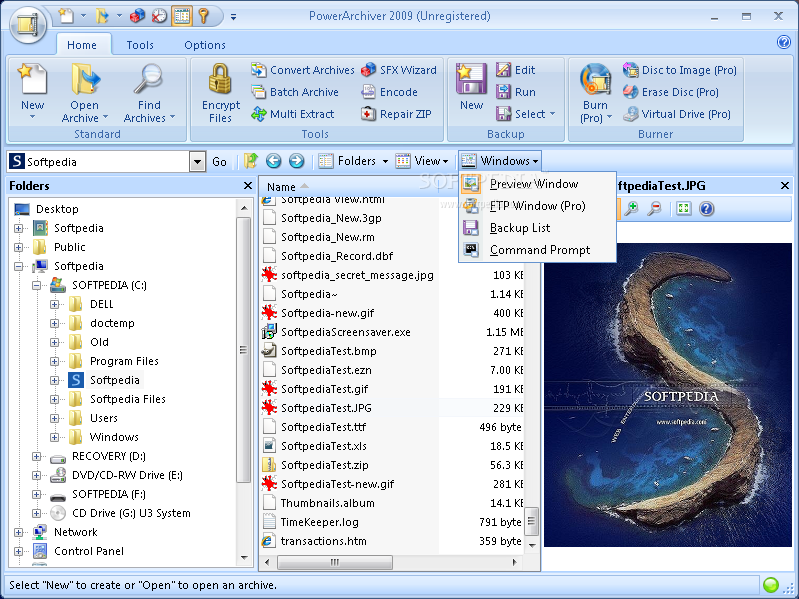Start Batch Archive tool
Screen dimensions: 799x599
point(295,92)
